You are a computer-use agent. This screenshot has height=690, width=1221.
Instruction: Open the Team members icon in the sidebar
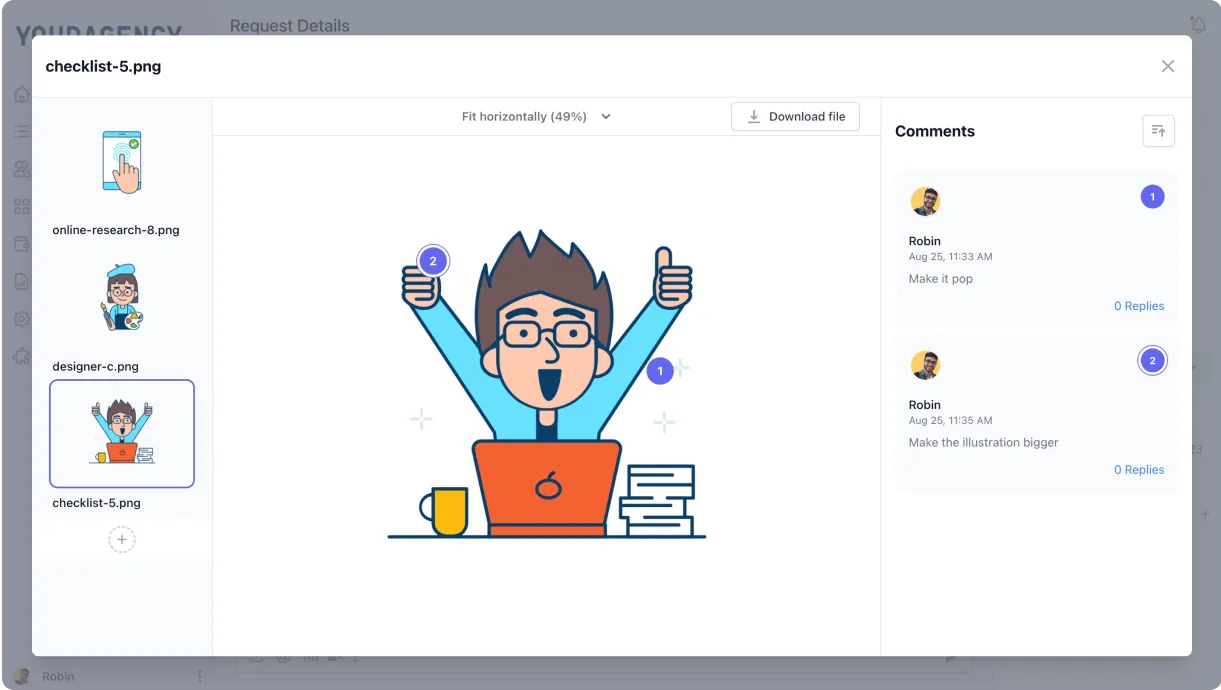(x=22, y=168)
